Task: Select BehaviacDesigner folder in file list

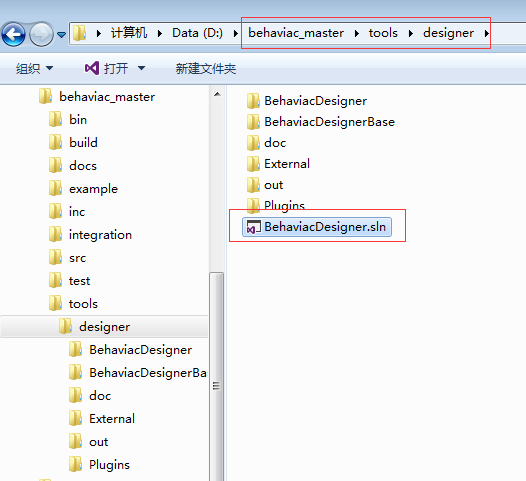Action: click(x=315, y=101)
